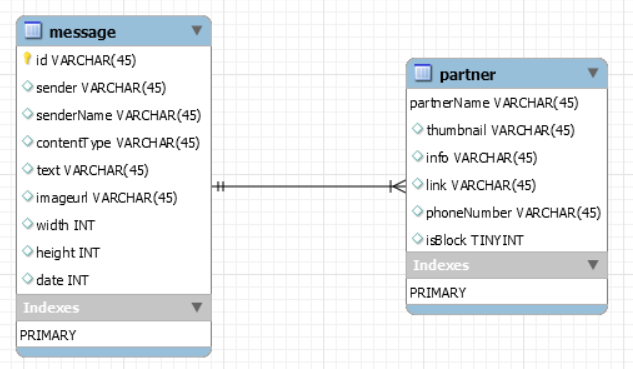Click the message table Indexes label
The image size is (633, 369).
coord(51,308)
